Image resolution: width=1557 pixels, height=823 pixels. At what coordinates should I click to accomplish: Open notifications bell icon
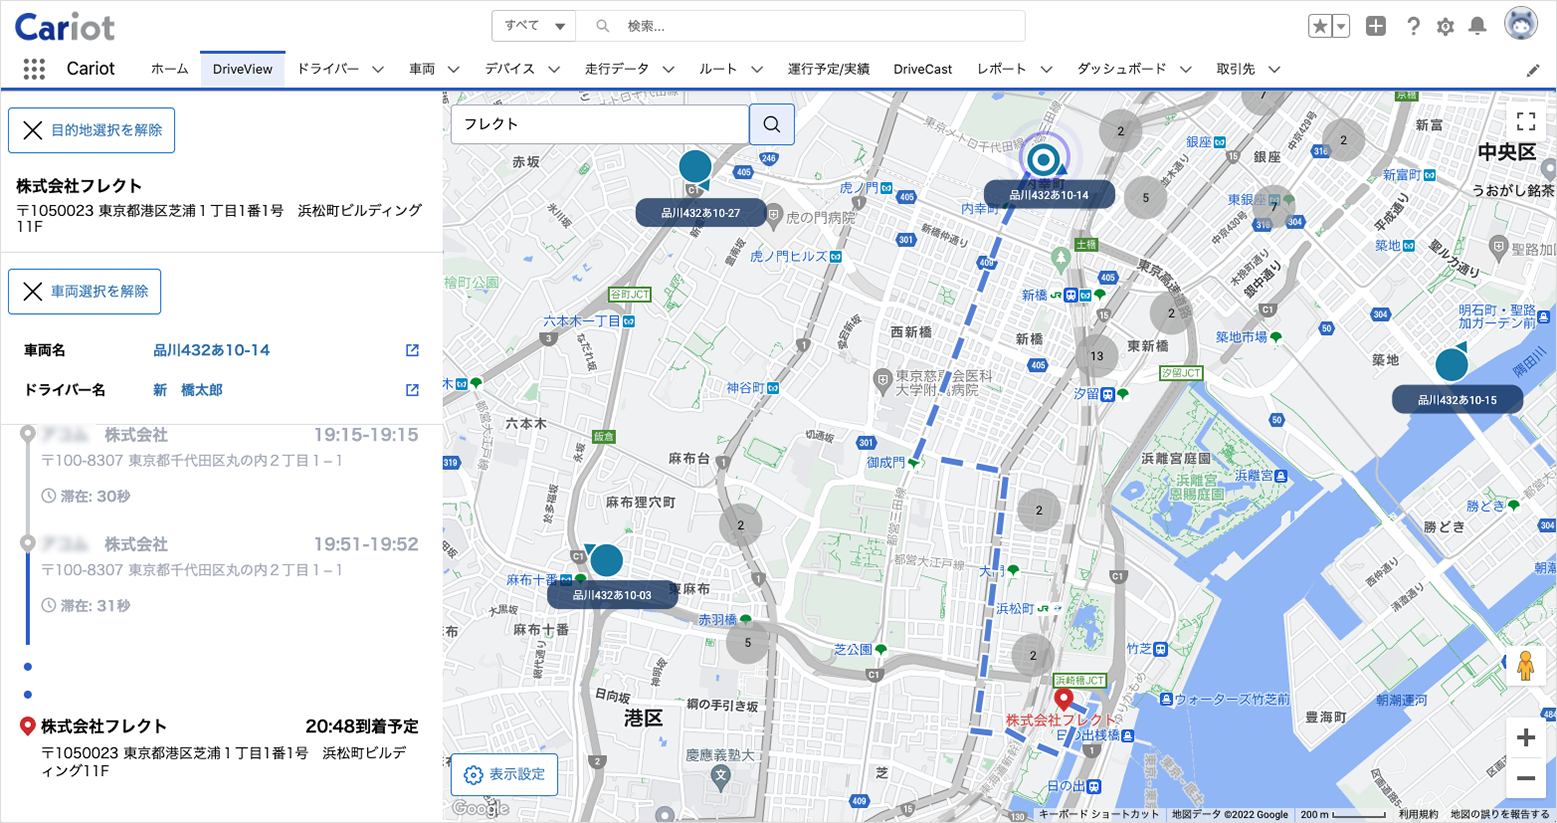tap(1477, 26)
